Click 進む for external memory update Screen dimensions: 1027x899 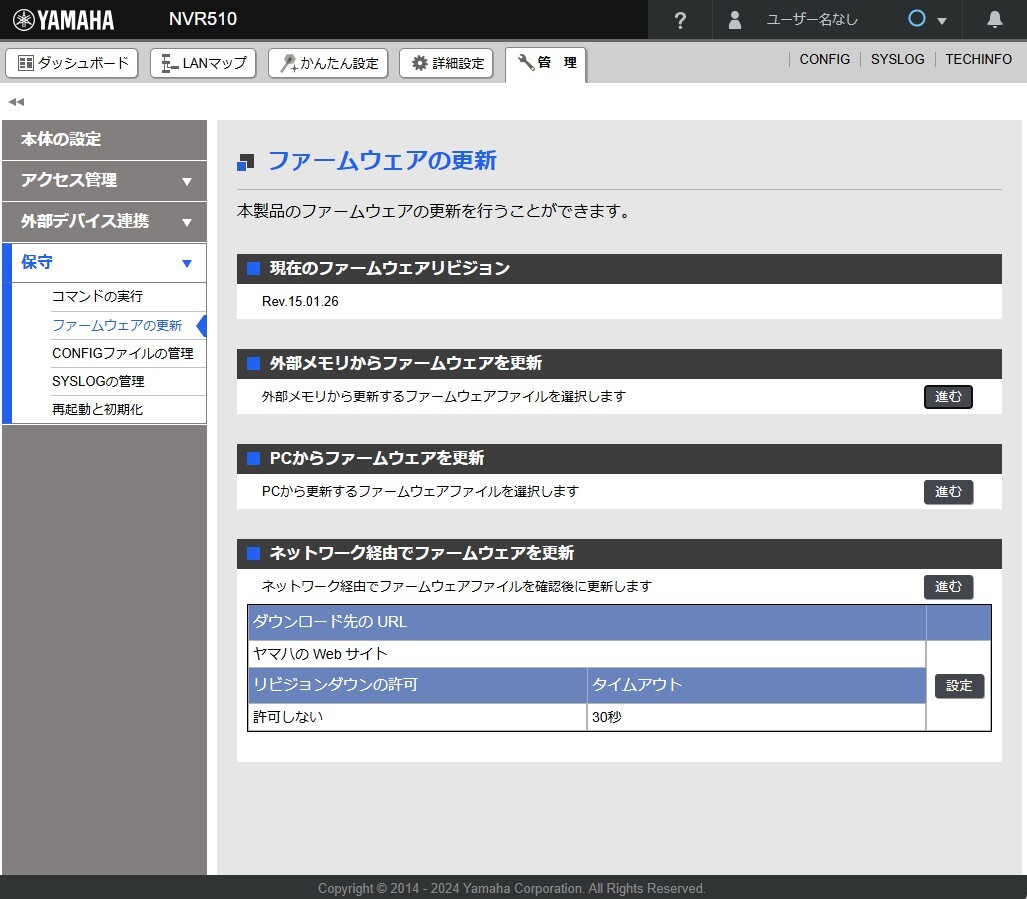pos(947,397)
